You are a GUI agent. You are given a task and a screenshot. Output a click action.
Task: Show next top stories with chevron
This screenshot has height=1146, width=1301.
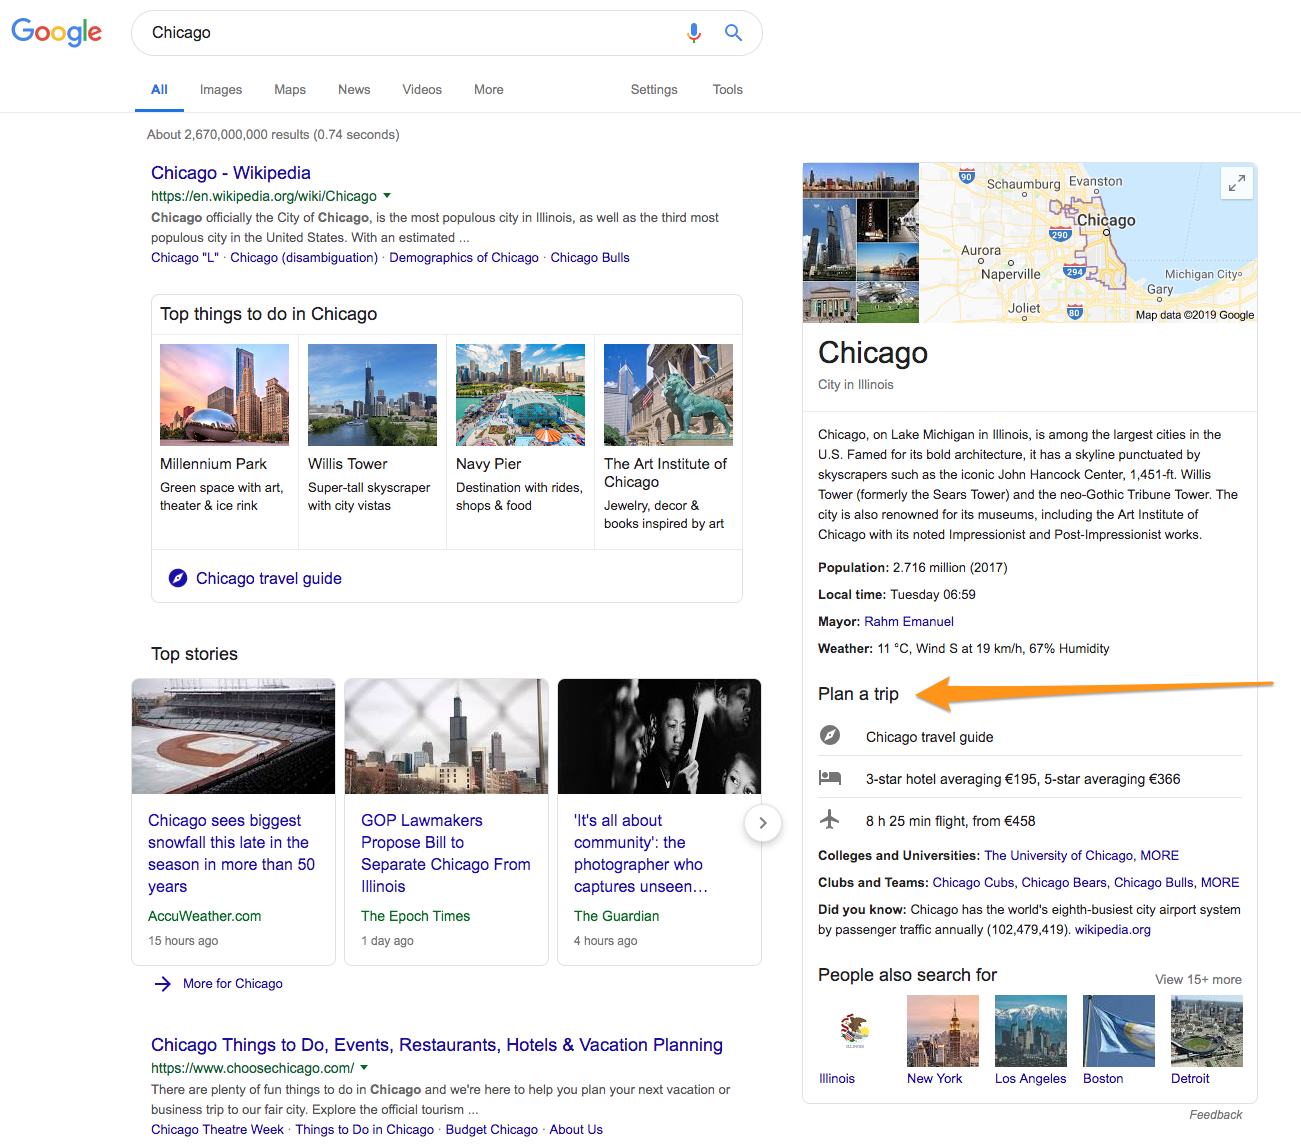pyautogui.click(x=763, y=823)
